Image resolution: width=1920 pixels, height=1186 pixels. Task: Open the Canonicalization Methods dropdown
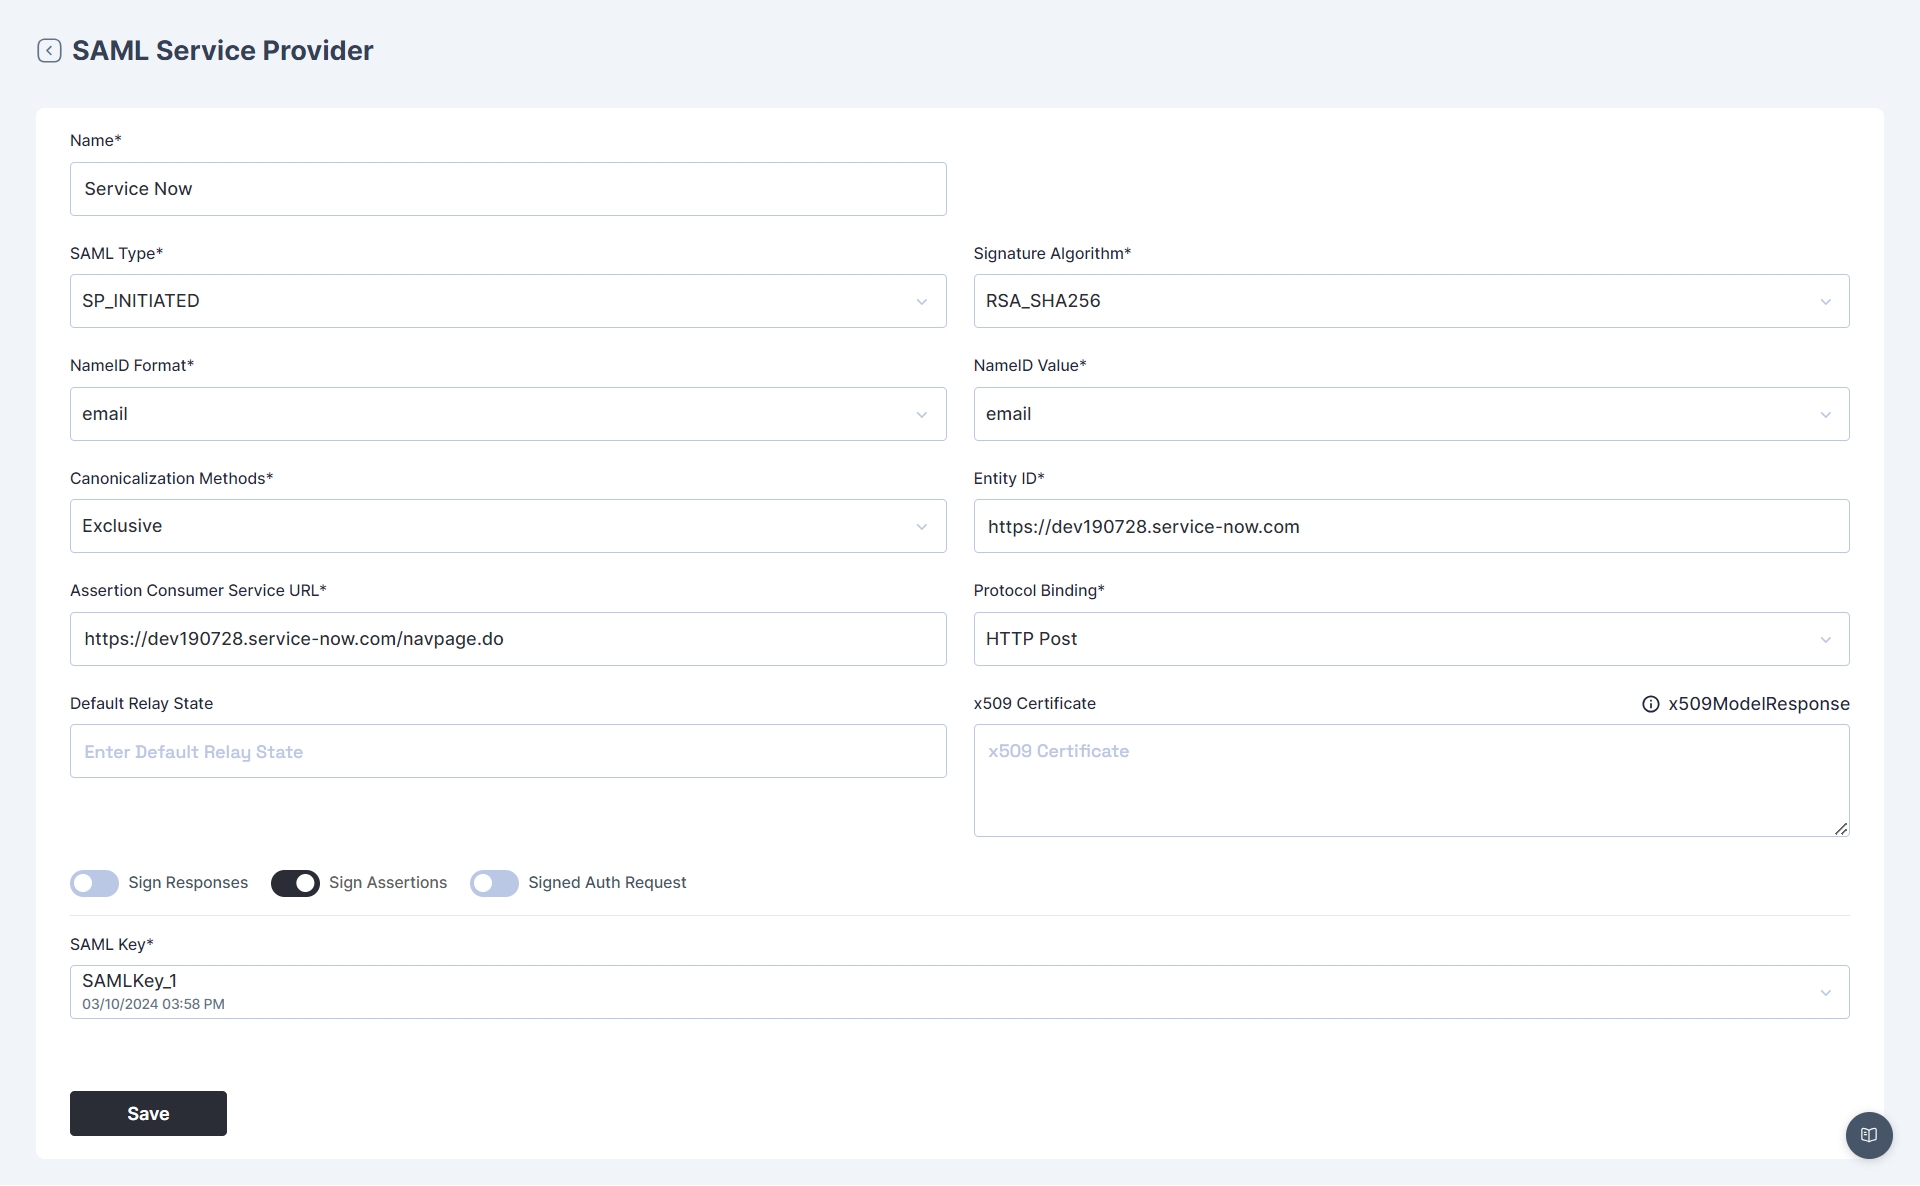pos(507,526)
